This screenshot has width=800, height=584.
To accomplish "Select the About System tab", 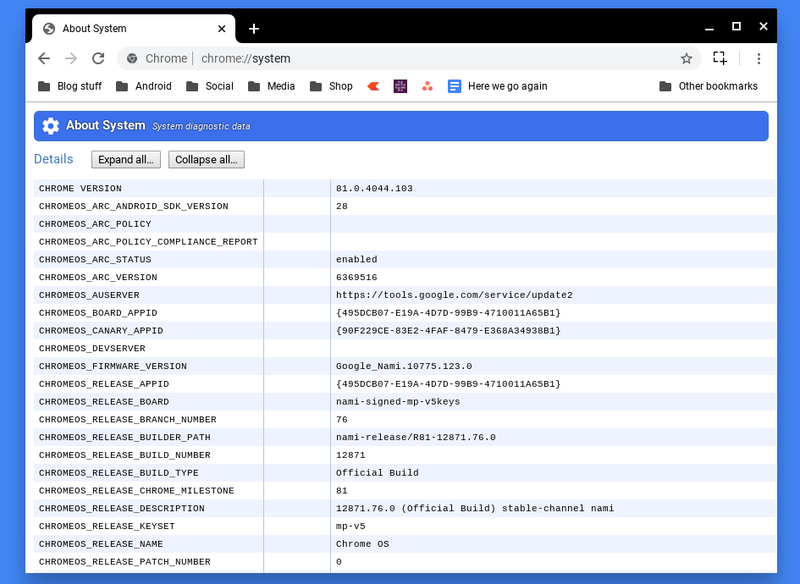I will point(134,29).
